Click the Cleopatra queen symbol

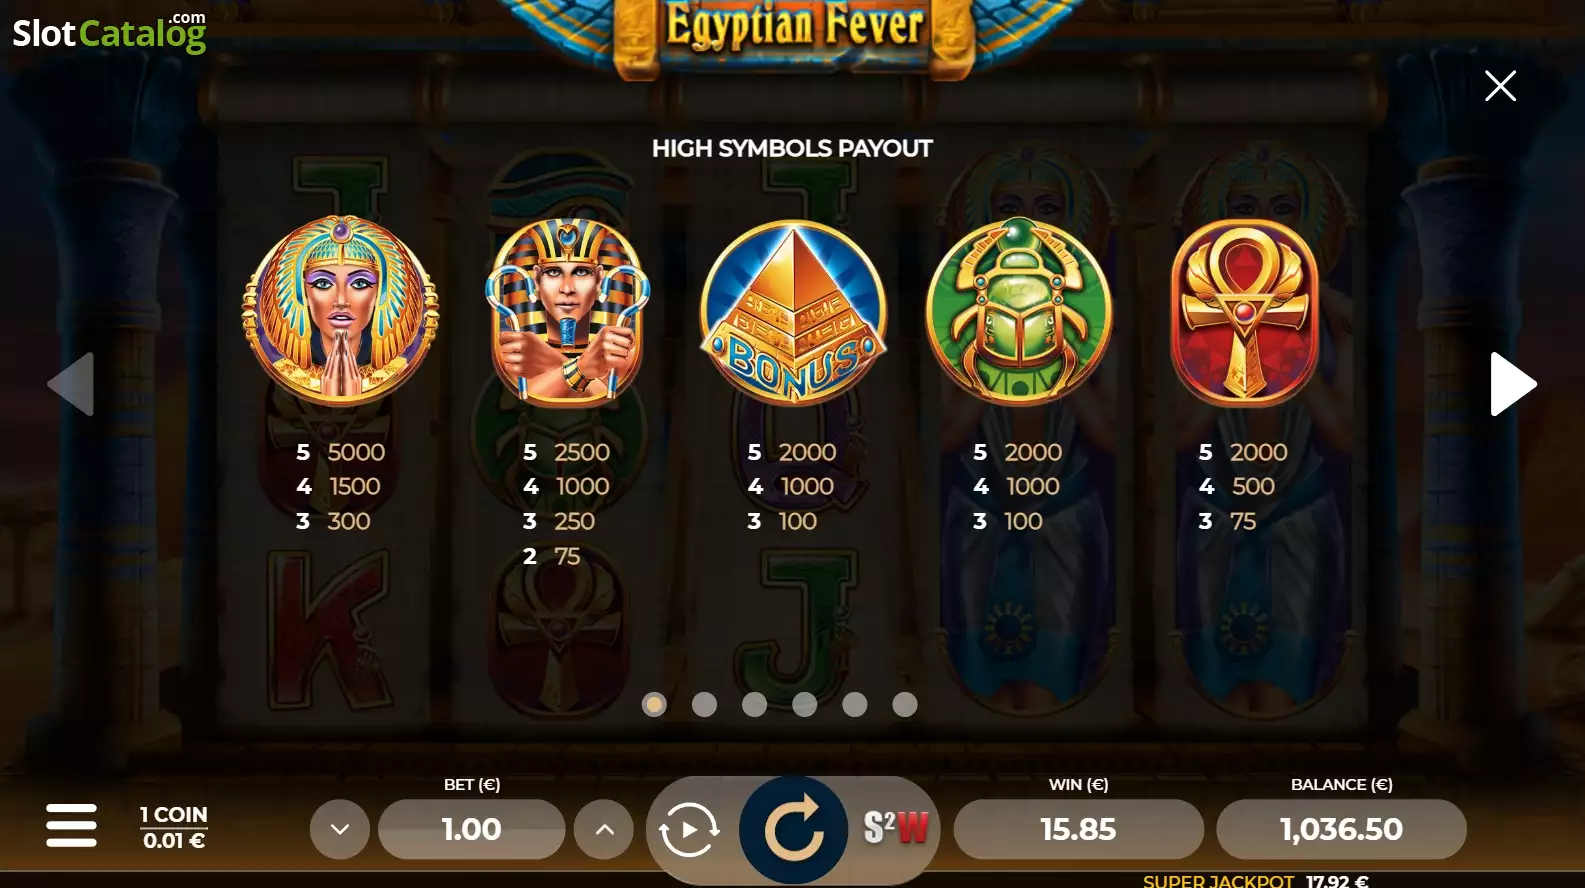click(x=341, y=311)
